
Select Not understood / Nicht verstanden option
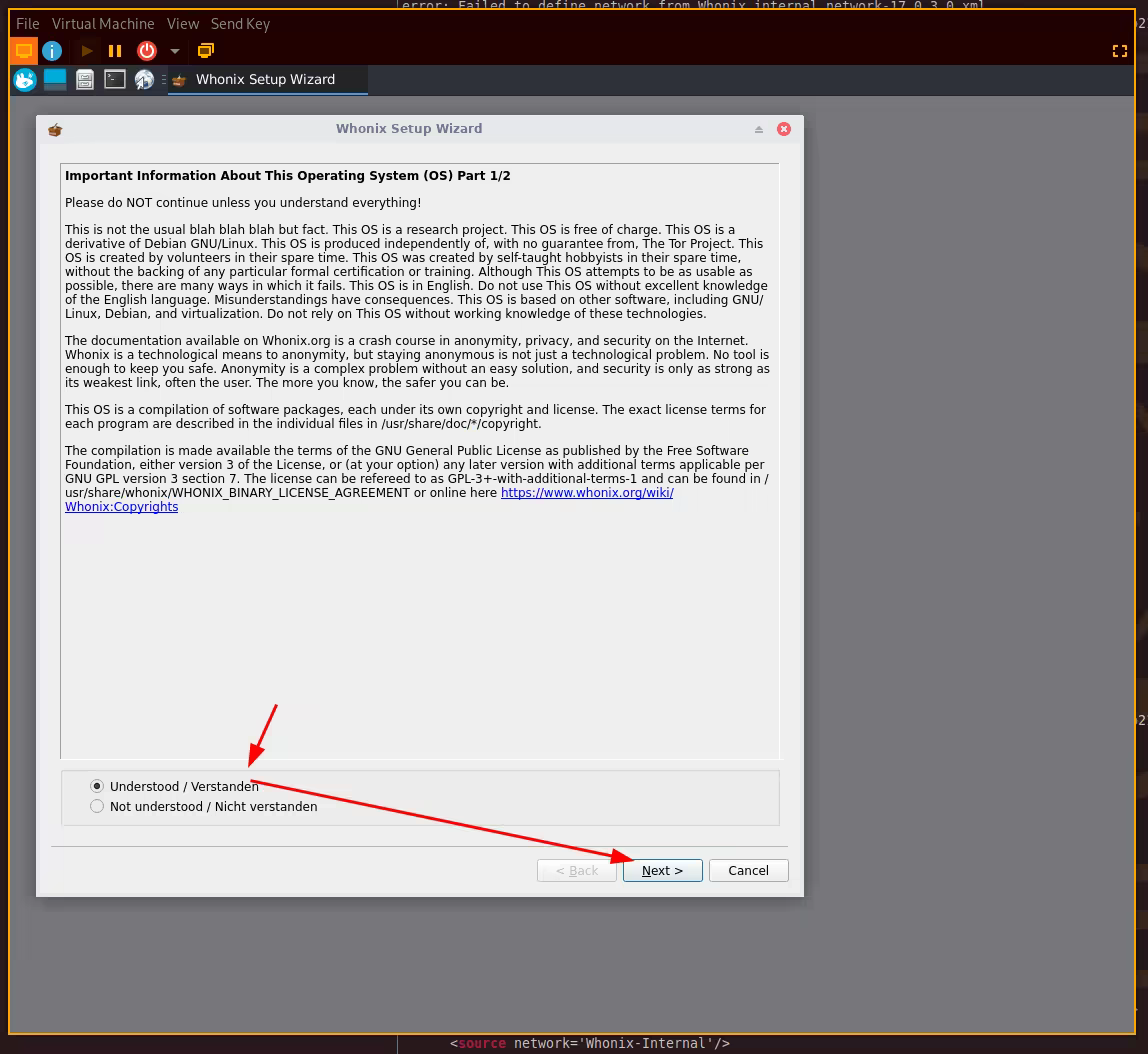pyautogui.click(x=97, y=807)
